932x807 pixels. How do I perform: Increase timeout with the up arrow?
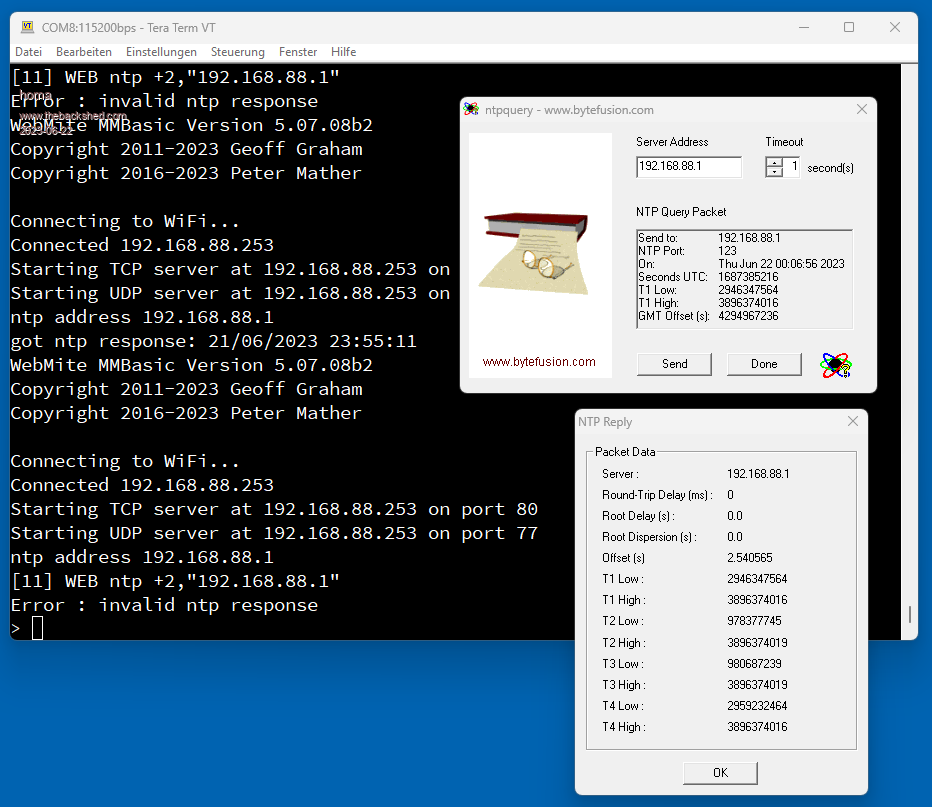[x=773, y=162]
